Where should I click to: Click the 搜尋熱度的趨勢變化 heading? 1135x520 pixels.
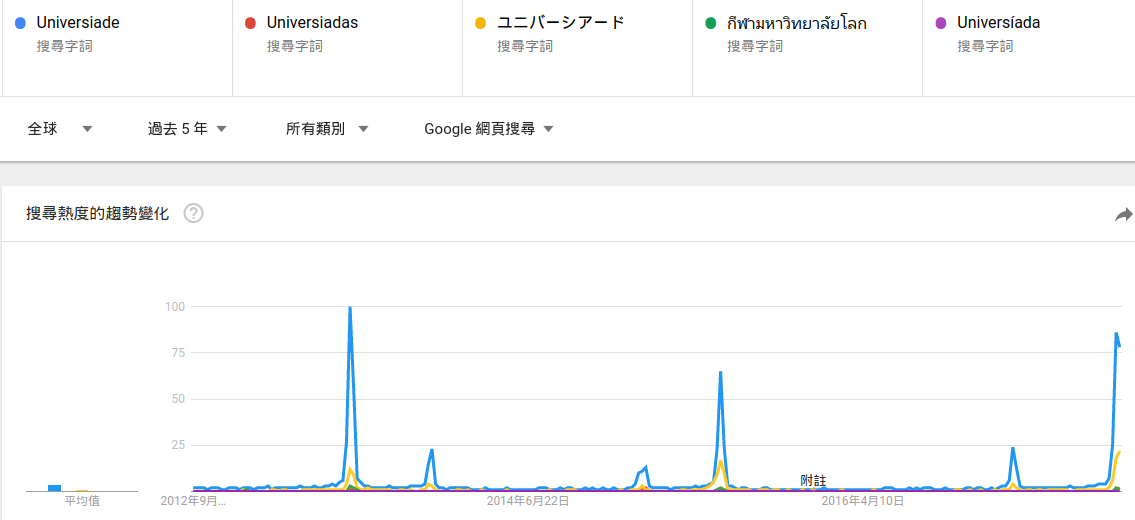(x=97, y=213)
